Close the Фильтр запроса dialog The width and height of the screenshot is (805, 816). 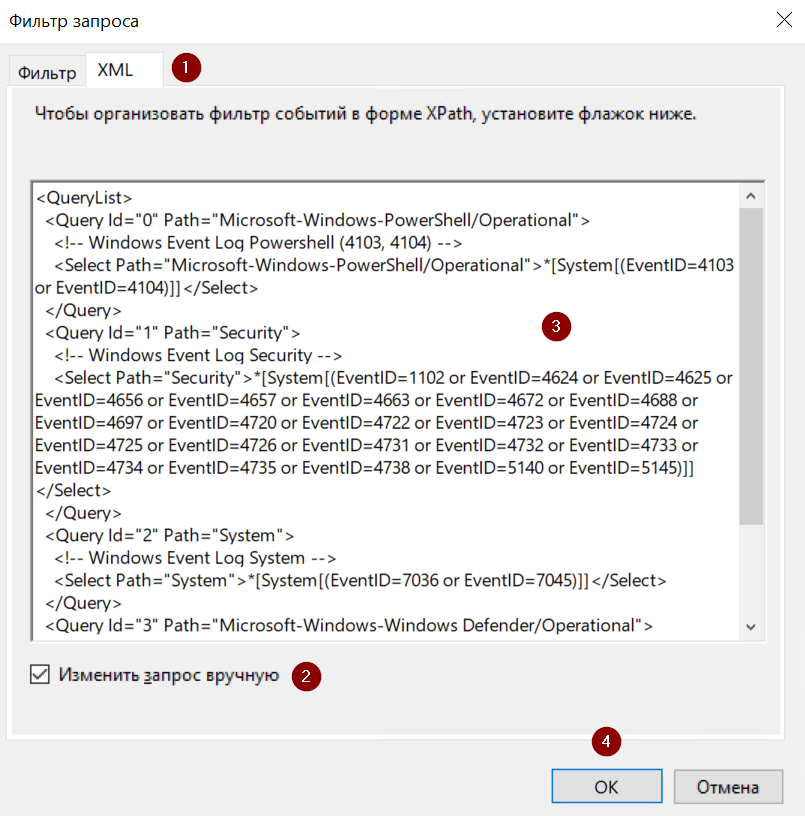pyautogui.click(x=781, y=20)
